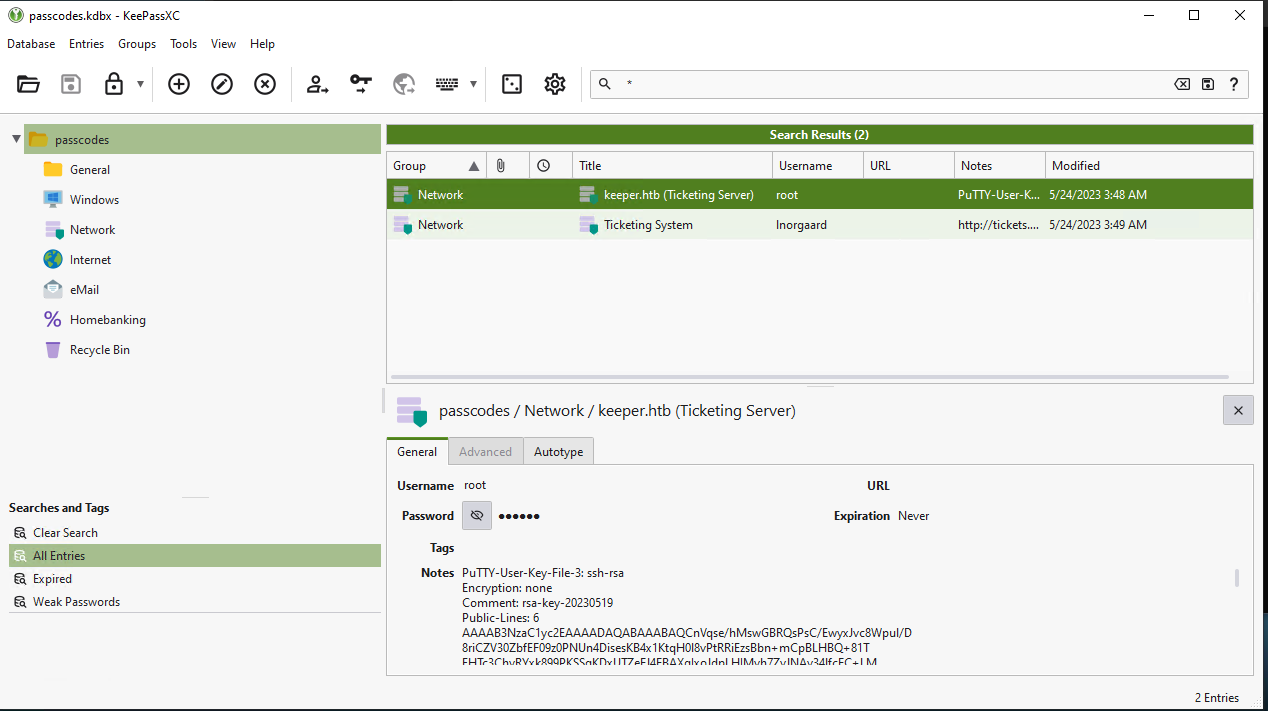Open the password generator dice icon
This screenshot has width=1268, height=711.
click(512, 84)
